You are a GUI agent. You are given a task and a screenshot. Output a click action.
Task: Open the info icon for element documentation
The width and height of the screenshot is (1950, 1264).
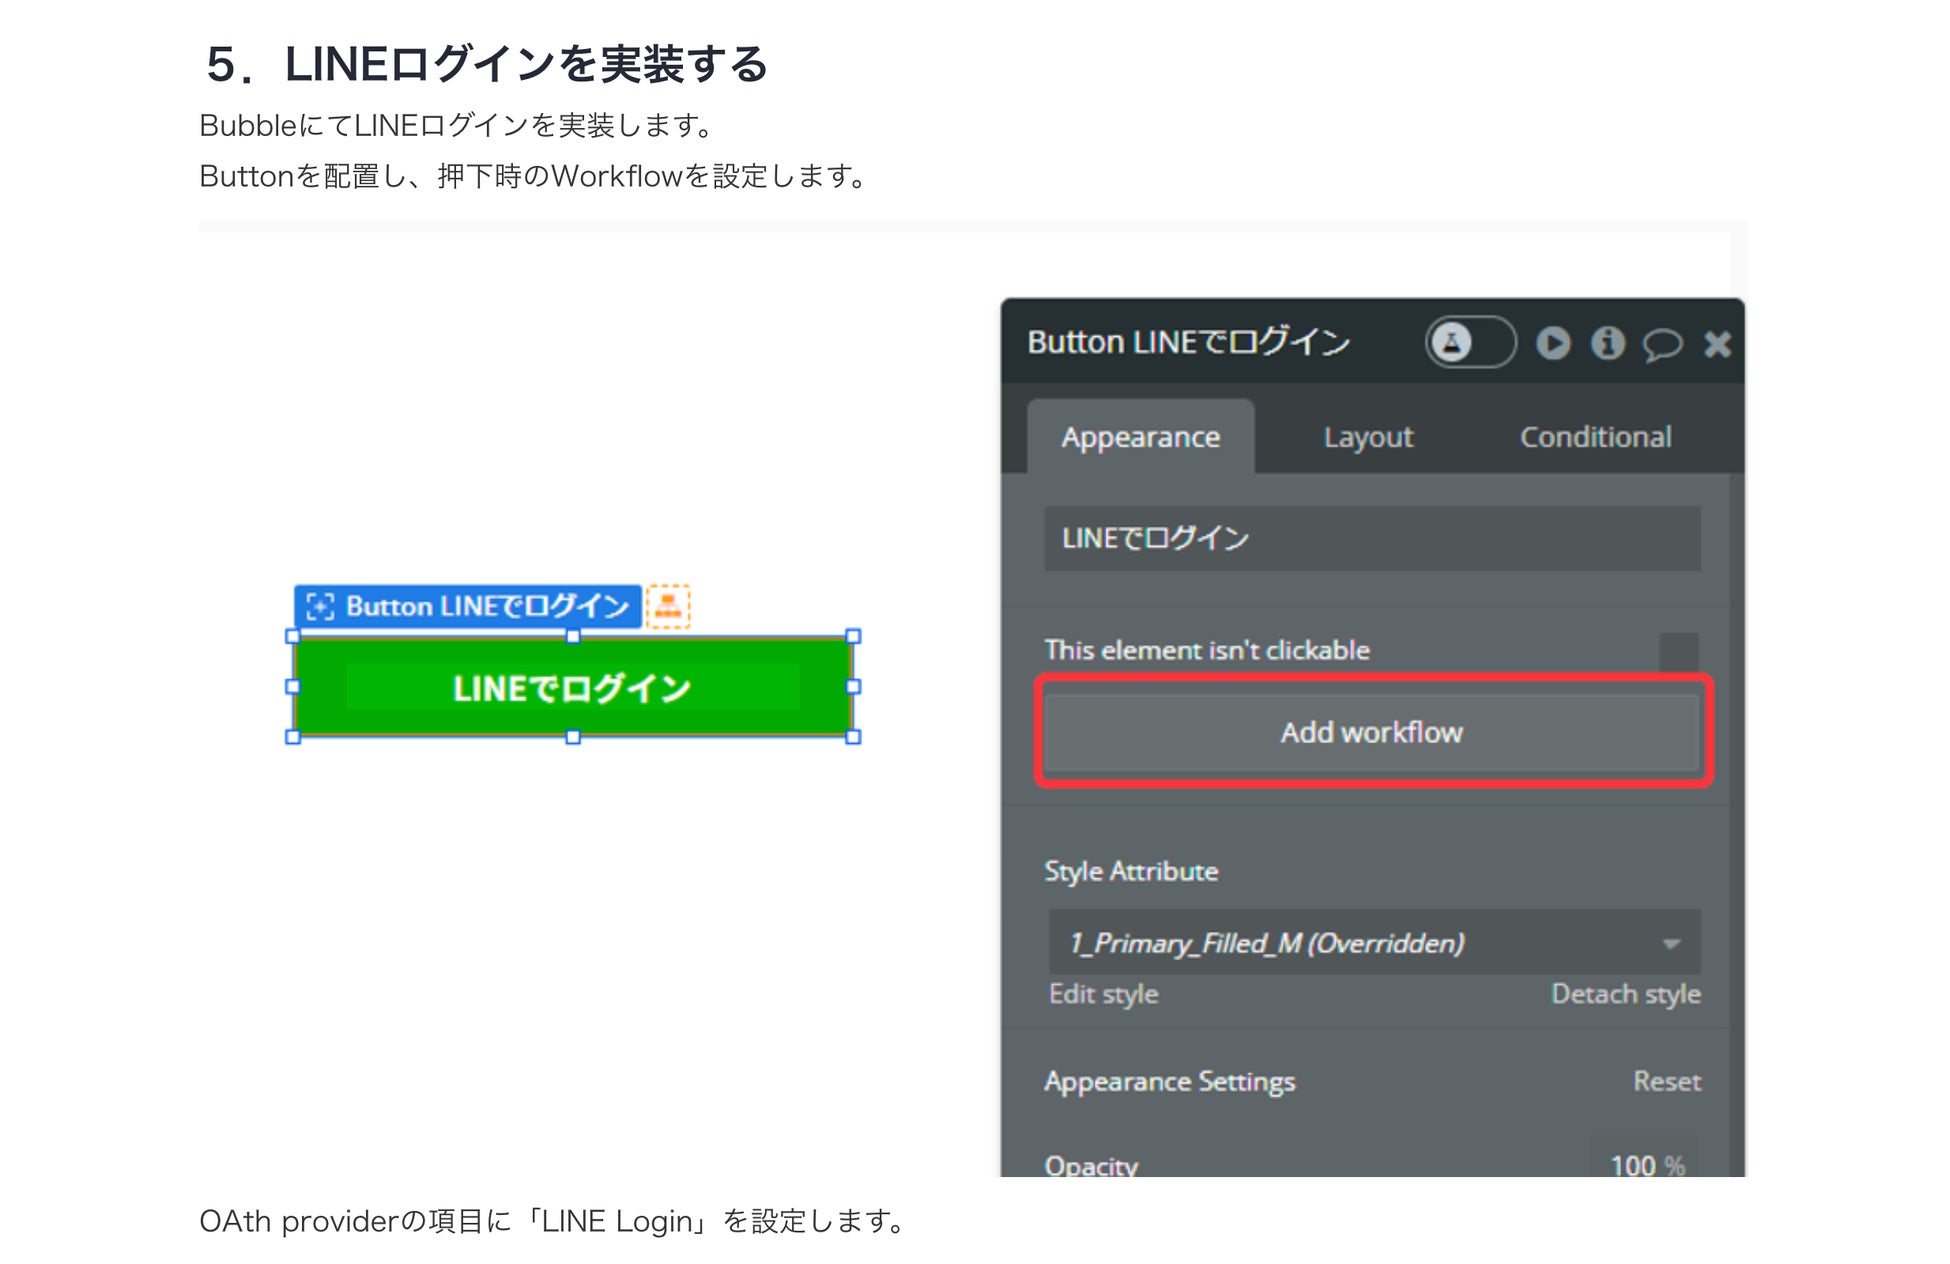click(1607, 343)
